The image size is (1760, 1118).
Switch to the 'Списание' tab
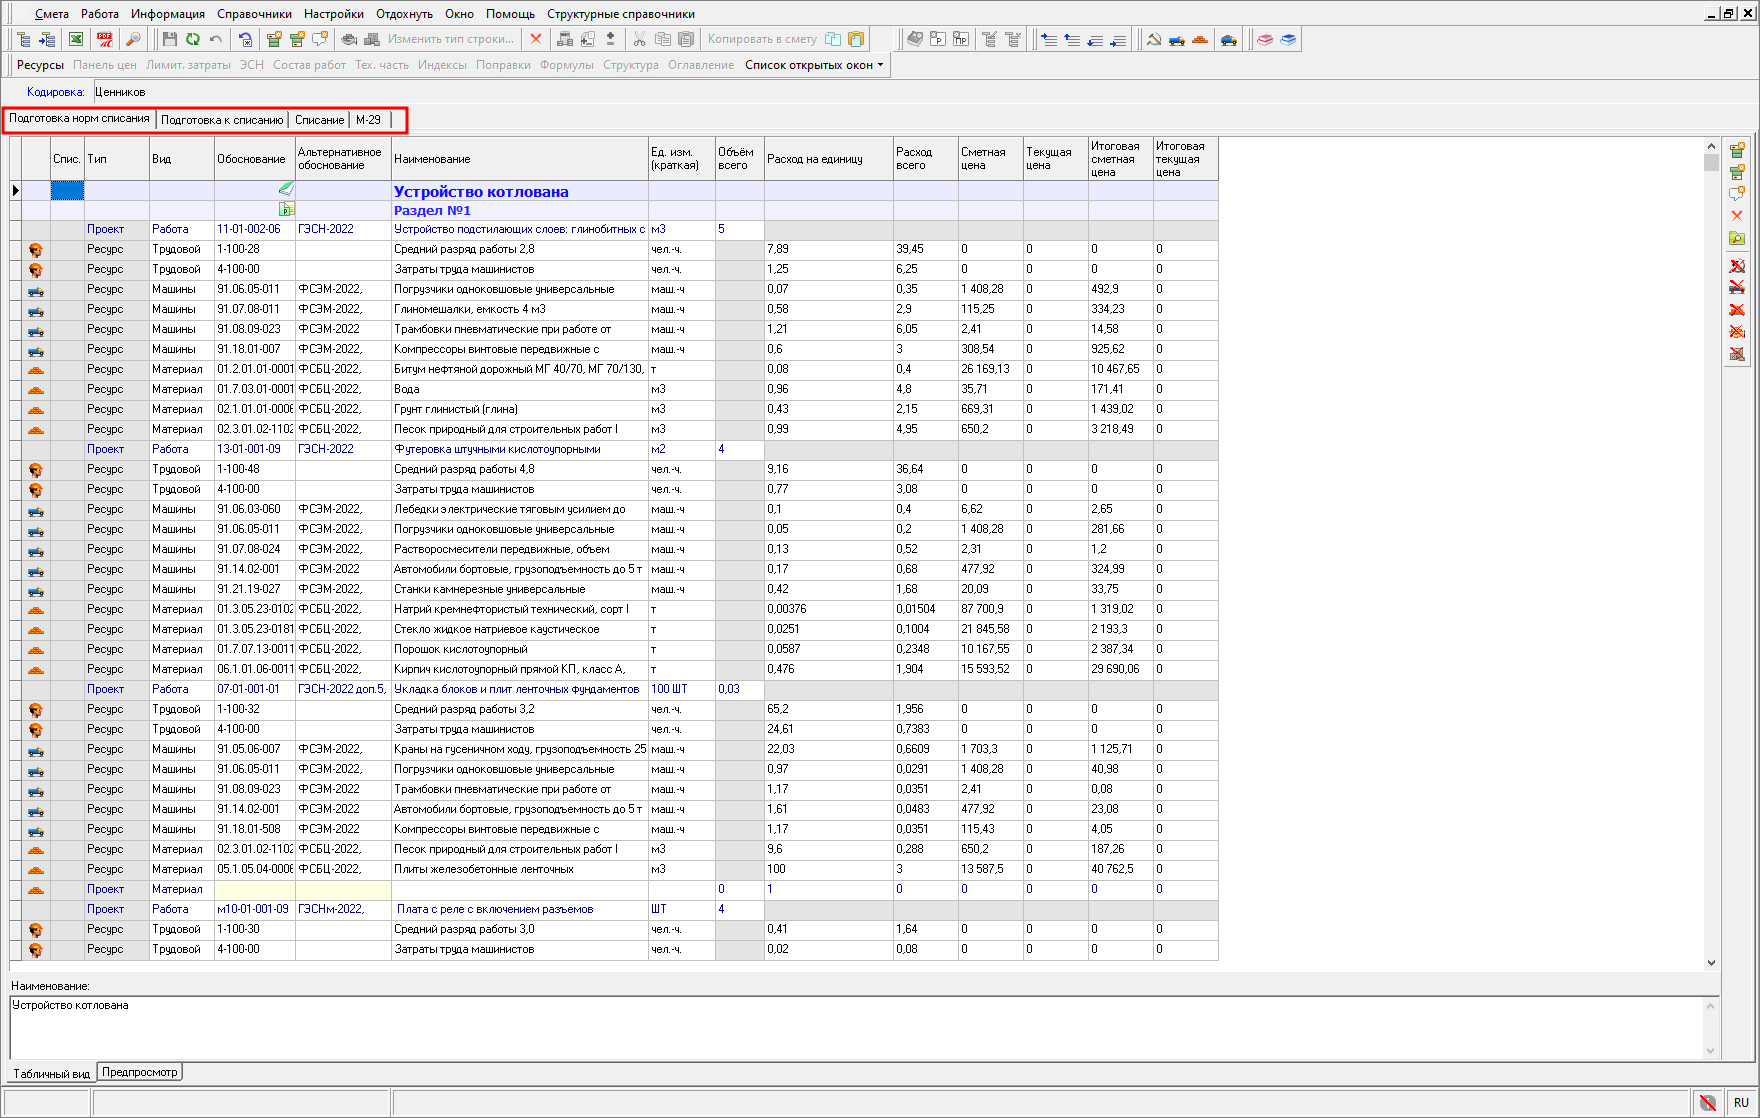(x=319, y=120)
